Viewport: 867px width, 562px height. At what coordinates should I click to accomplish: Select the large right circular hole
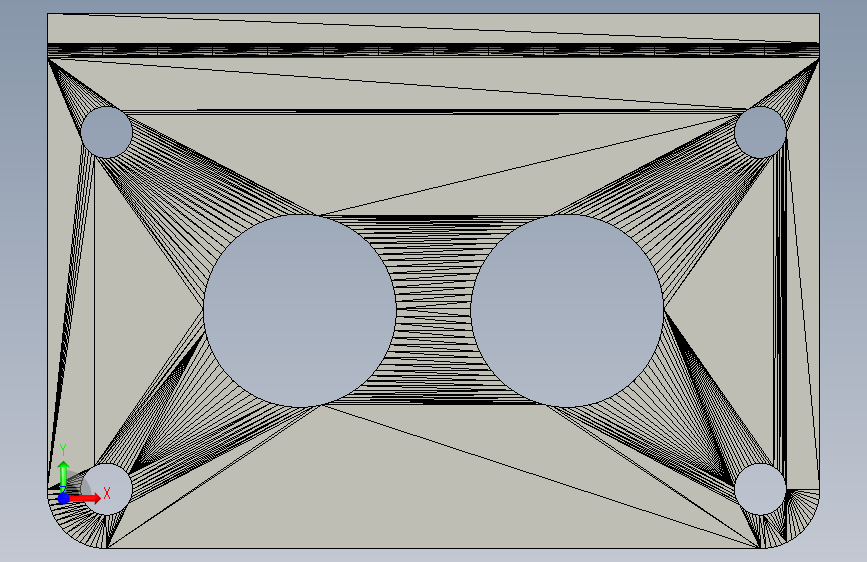[567, 311]
